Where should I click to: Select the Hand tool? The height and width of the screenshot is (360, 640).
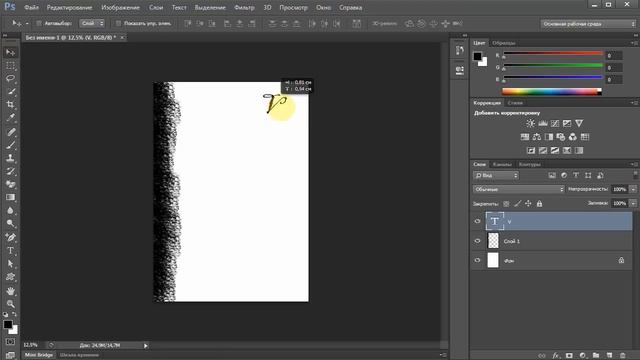[11, 291]
